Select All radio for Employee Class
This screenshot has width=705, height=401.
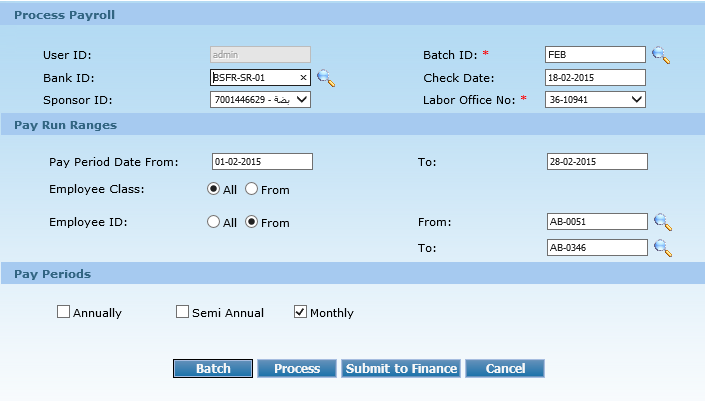pyautogui.click(x=214, y=189)
